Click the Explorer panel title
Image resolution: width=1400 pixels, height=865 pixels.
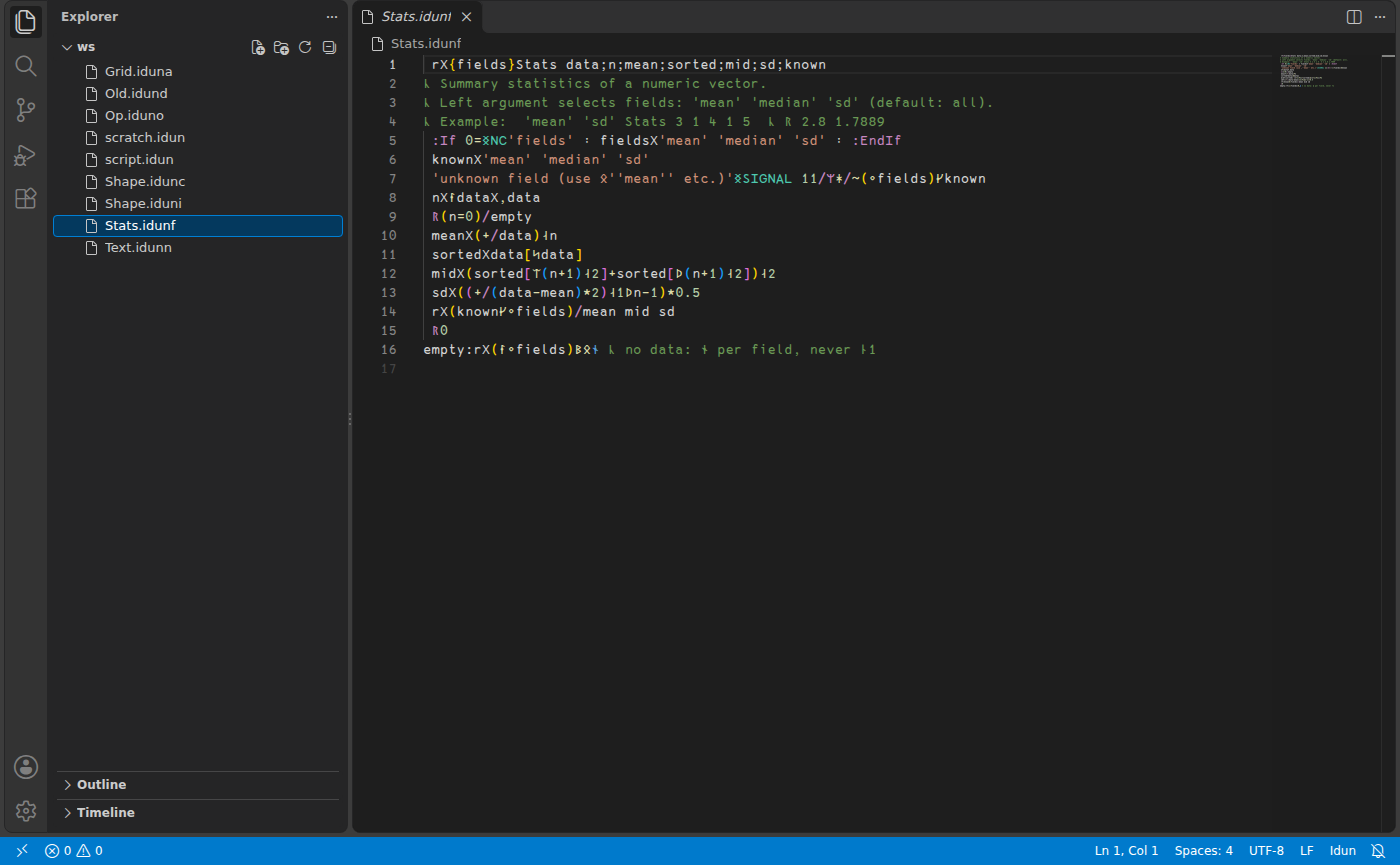pos(89,17)
